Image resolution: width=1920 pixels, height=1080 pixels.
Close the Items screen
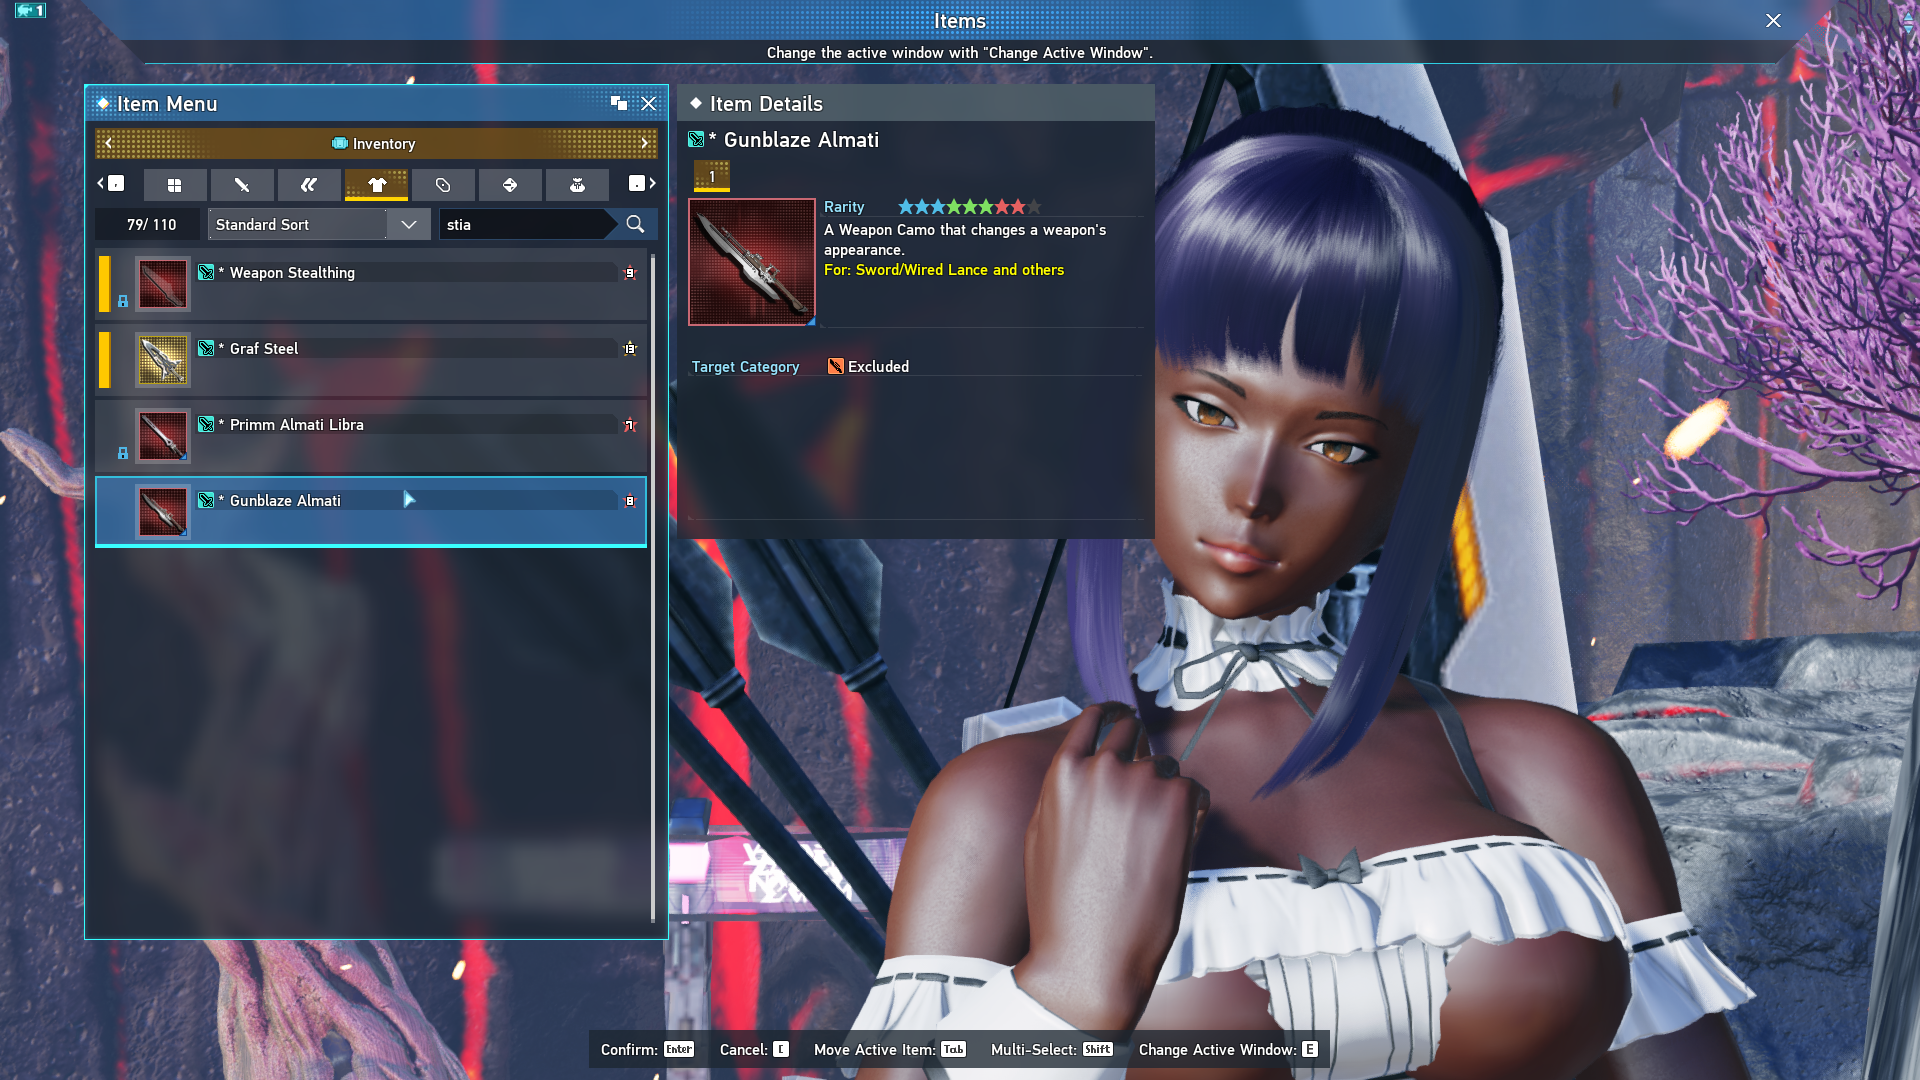1773,21
